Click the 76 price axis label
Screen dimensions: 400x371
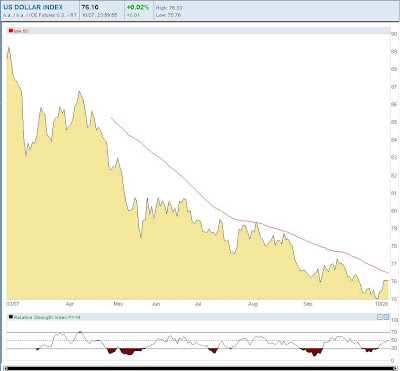394,281
